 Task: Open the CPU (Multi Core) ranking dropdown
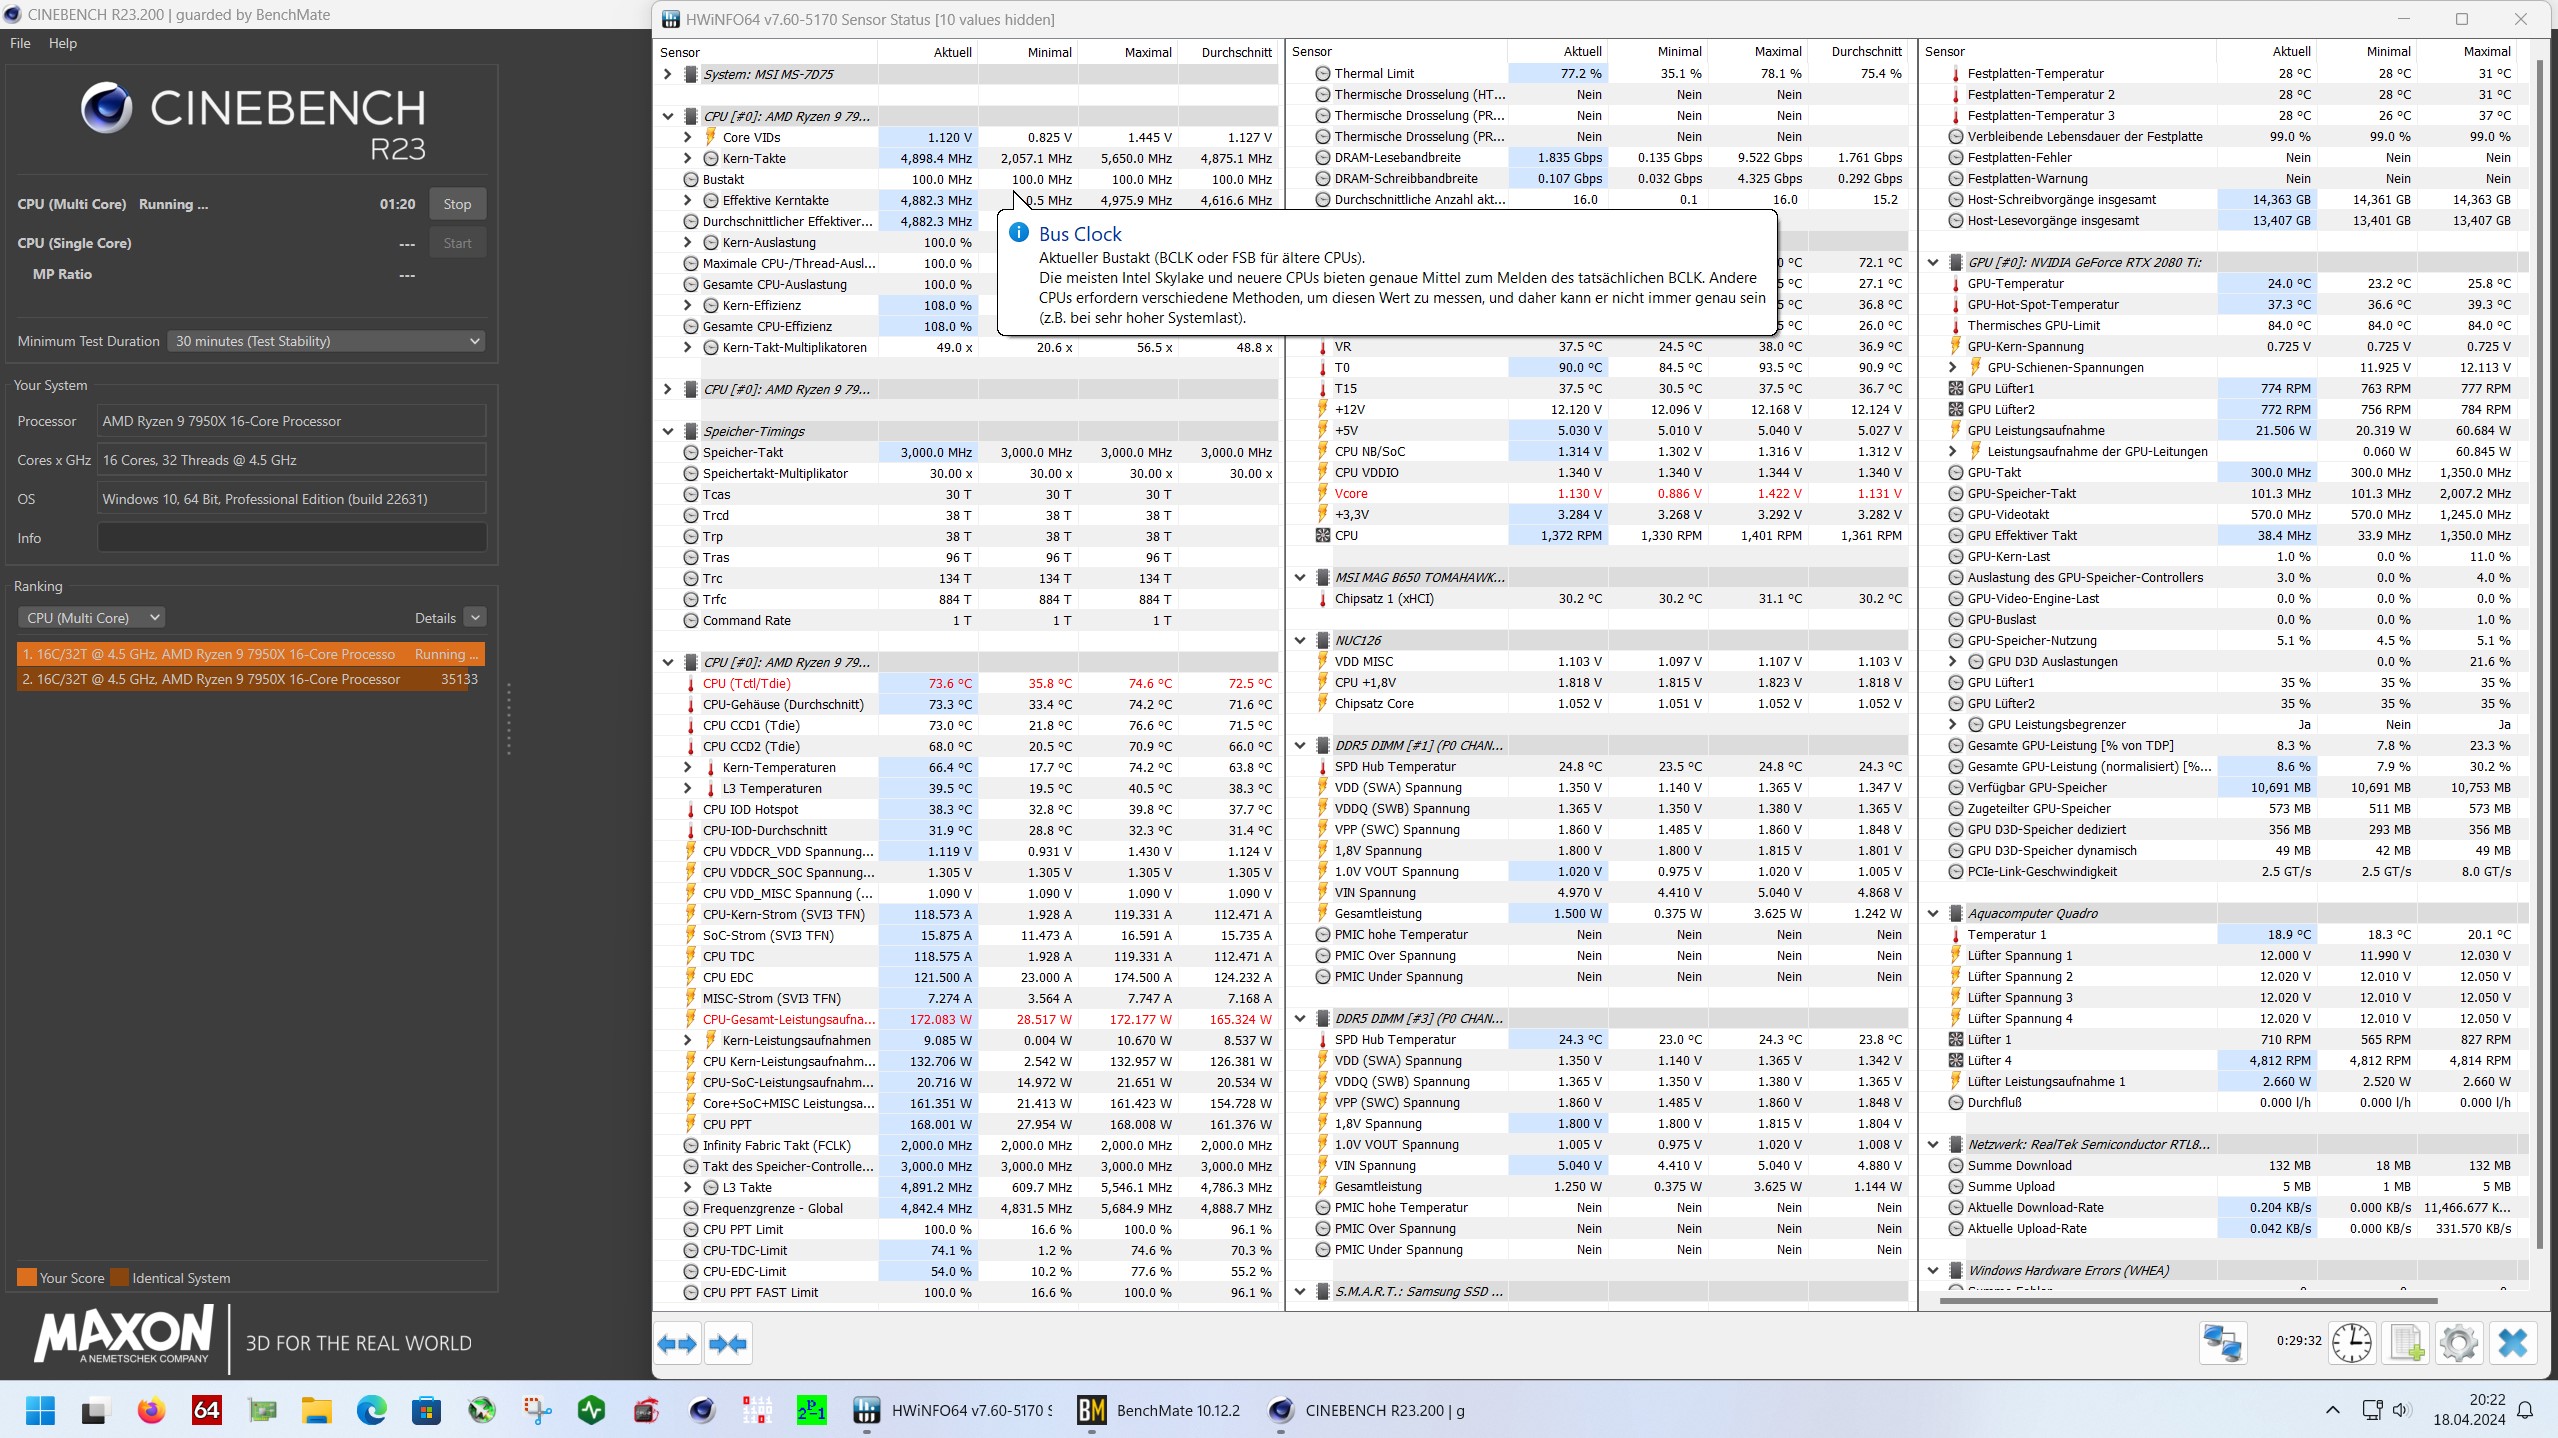coord(92,618)
